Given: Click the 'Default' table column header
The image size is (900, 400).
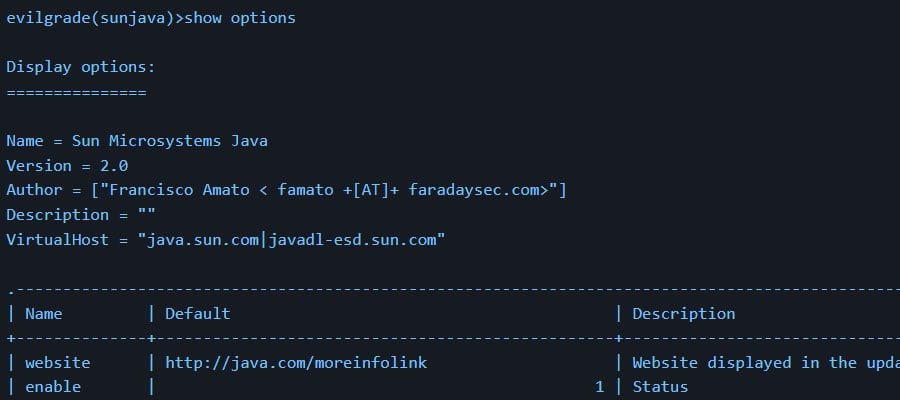Looking at the screenshot, I should [x=197, y=313].
